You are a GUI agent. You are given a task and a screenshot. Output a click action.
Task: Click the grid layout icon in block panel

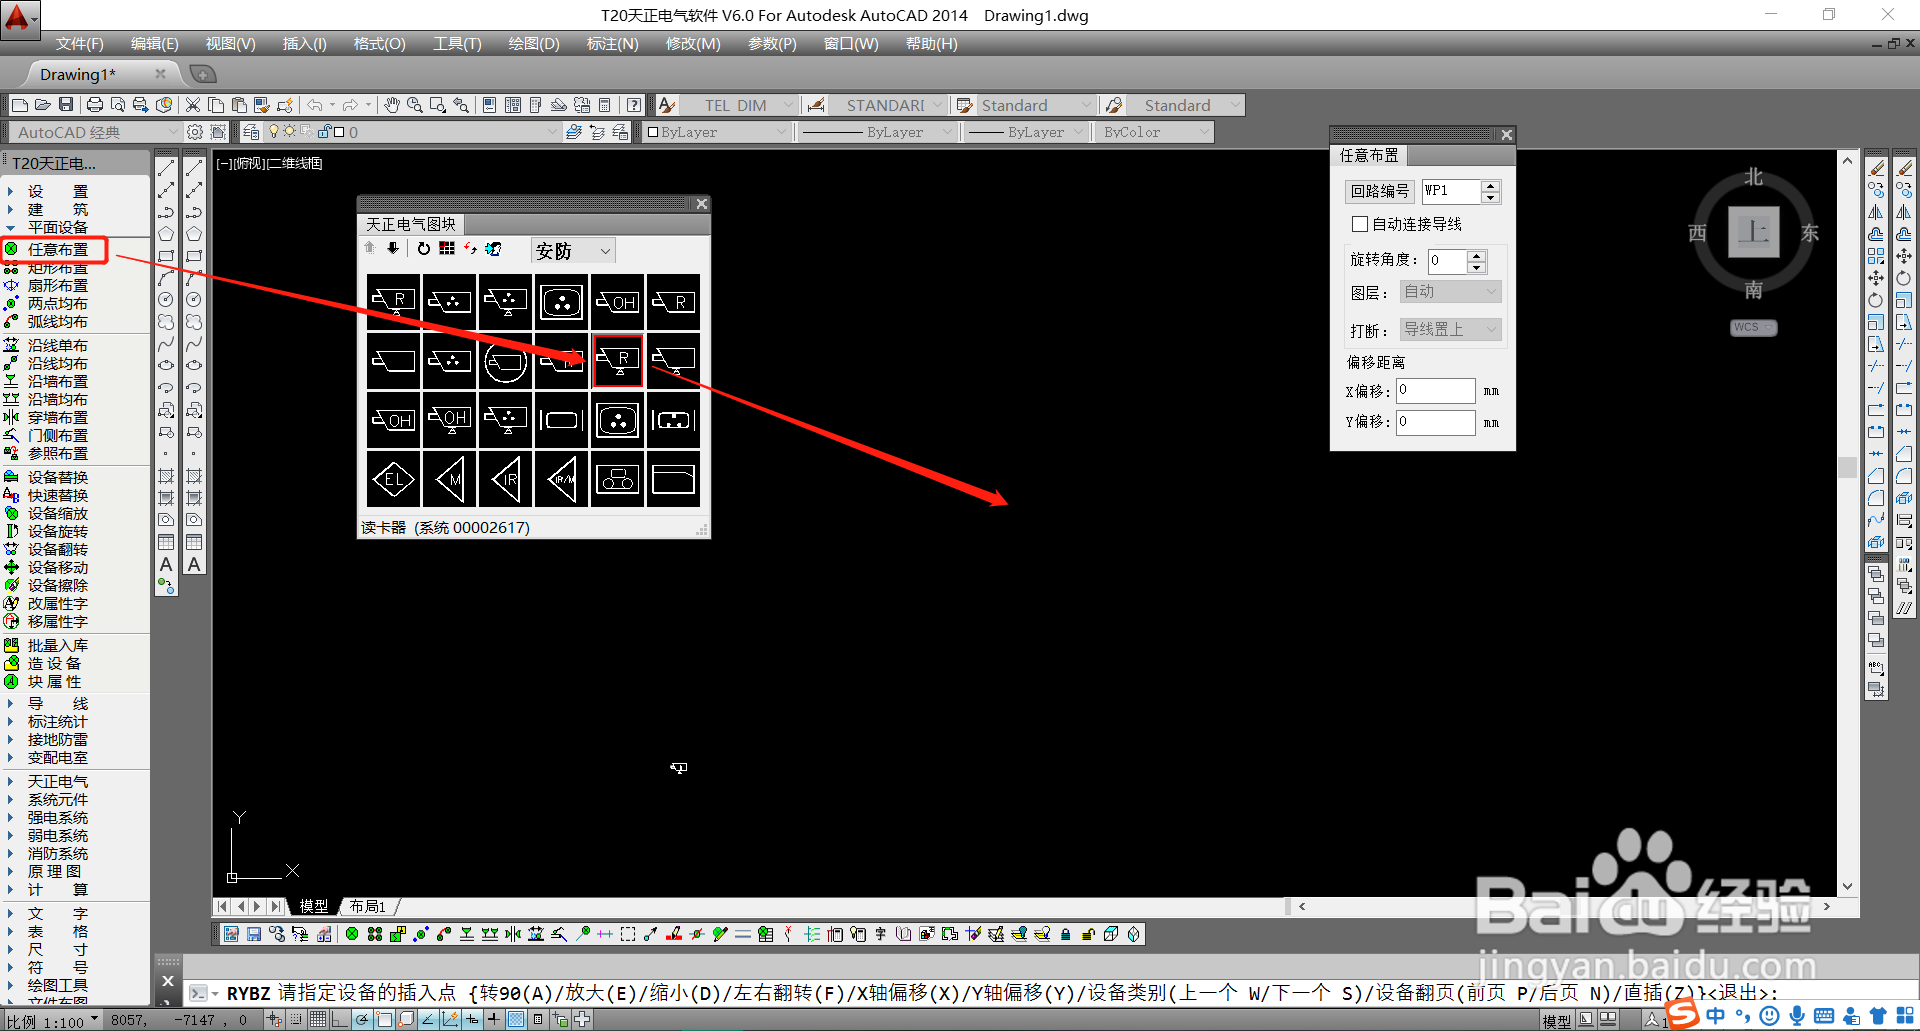click(447, 249)
